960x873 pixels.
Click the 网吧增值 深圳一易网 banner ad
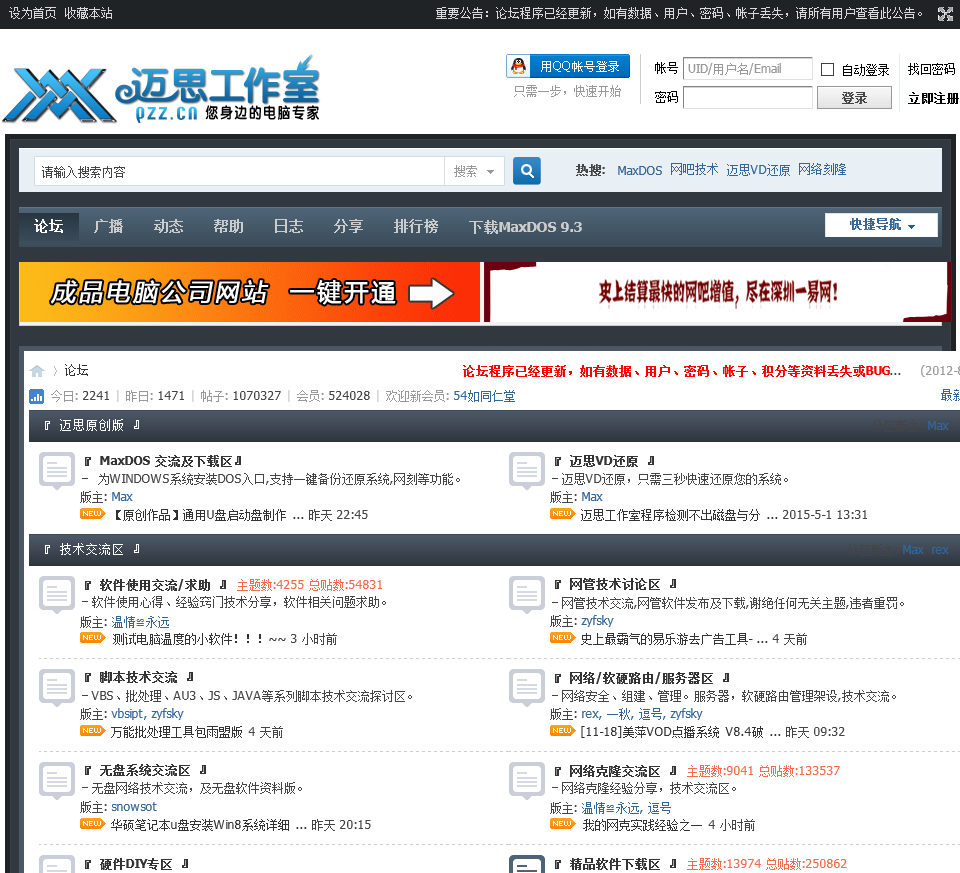[x=718, y=292]
